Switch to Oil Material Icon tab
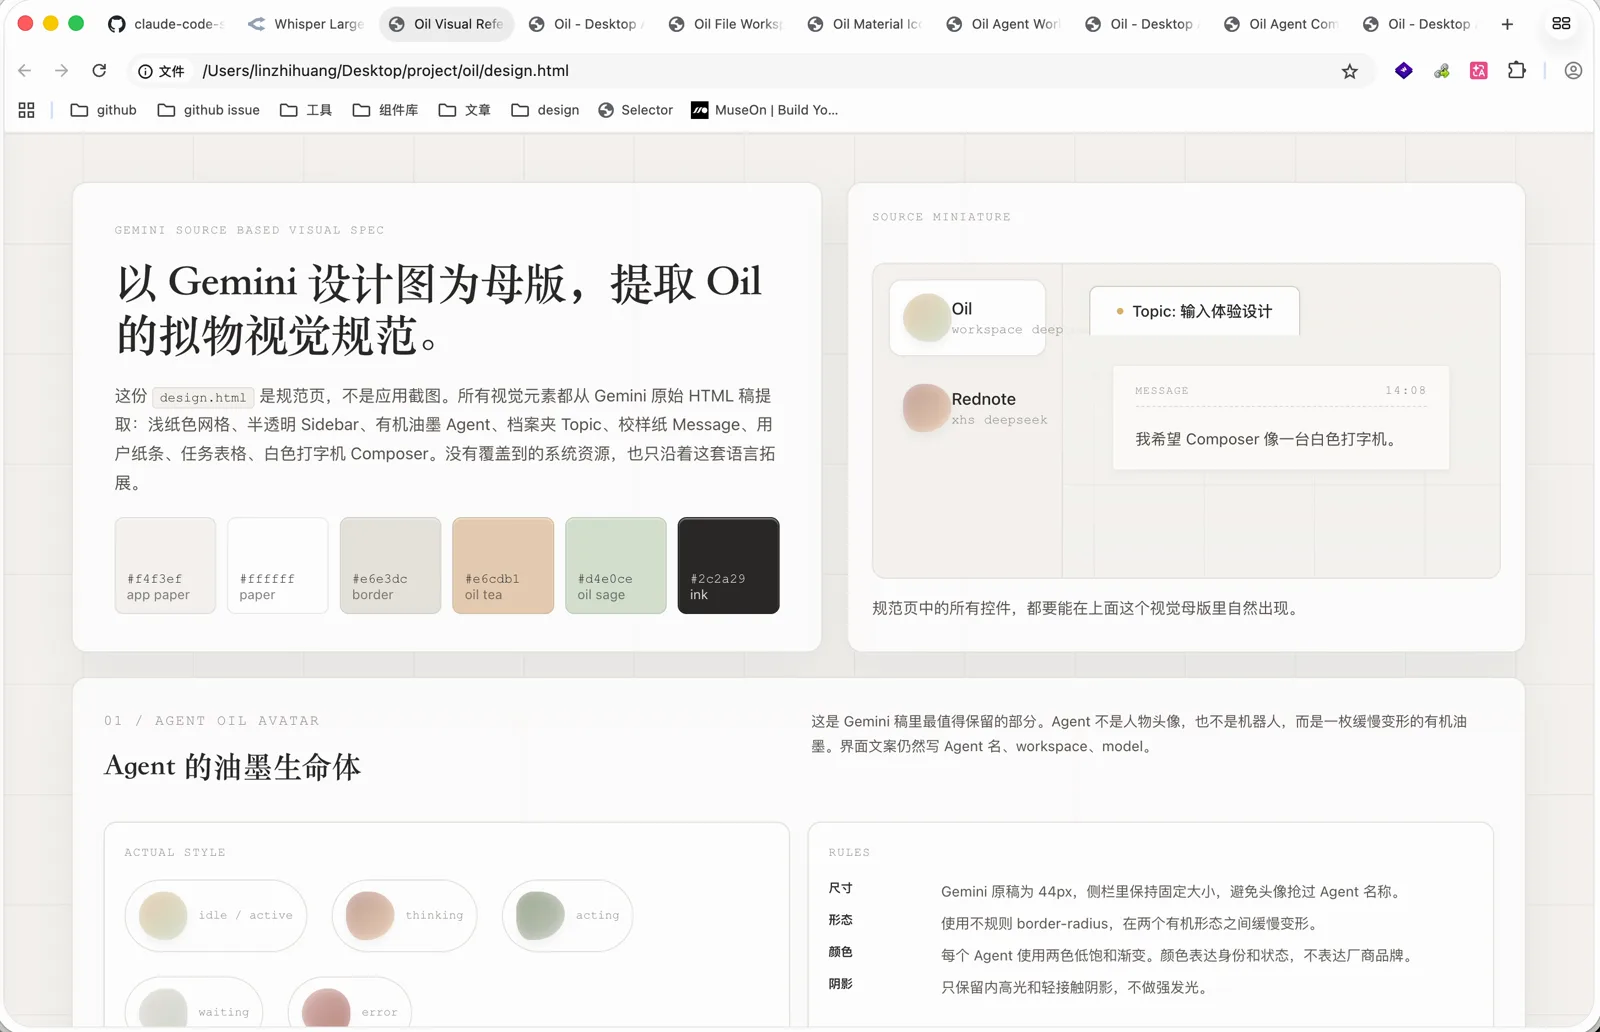Viewport: 1600px width, 1032px height. point(865,24)
